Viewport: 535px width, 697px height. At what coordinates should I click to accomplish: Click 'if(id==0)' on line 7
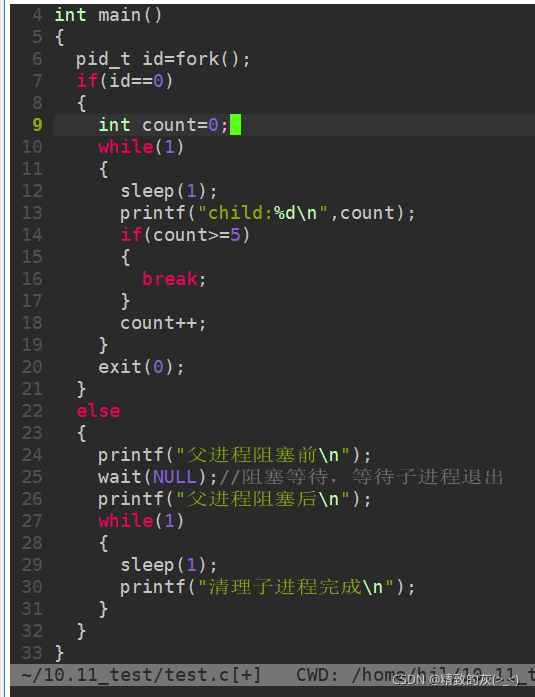coord(125,81)
